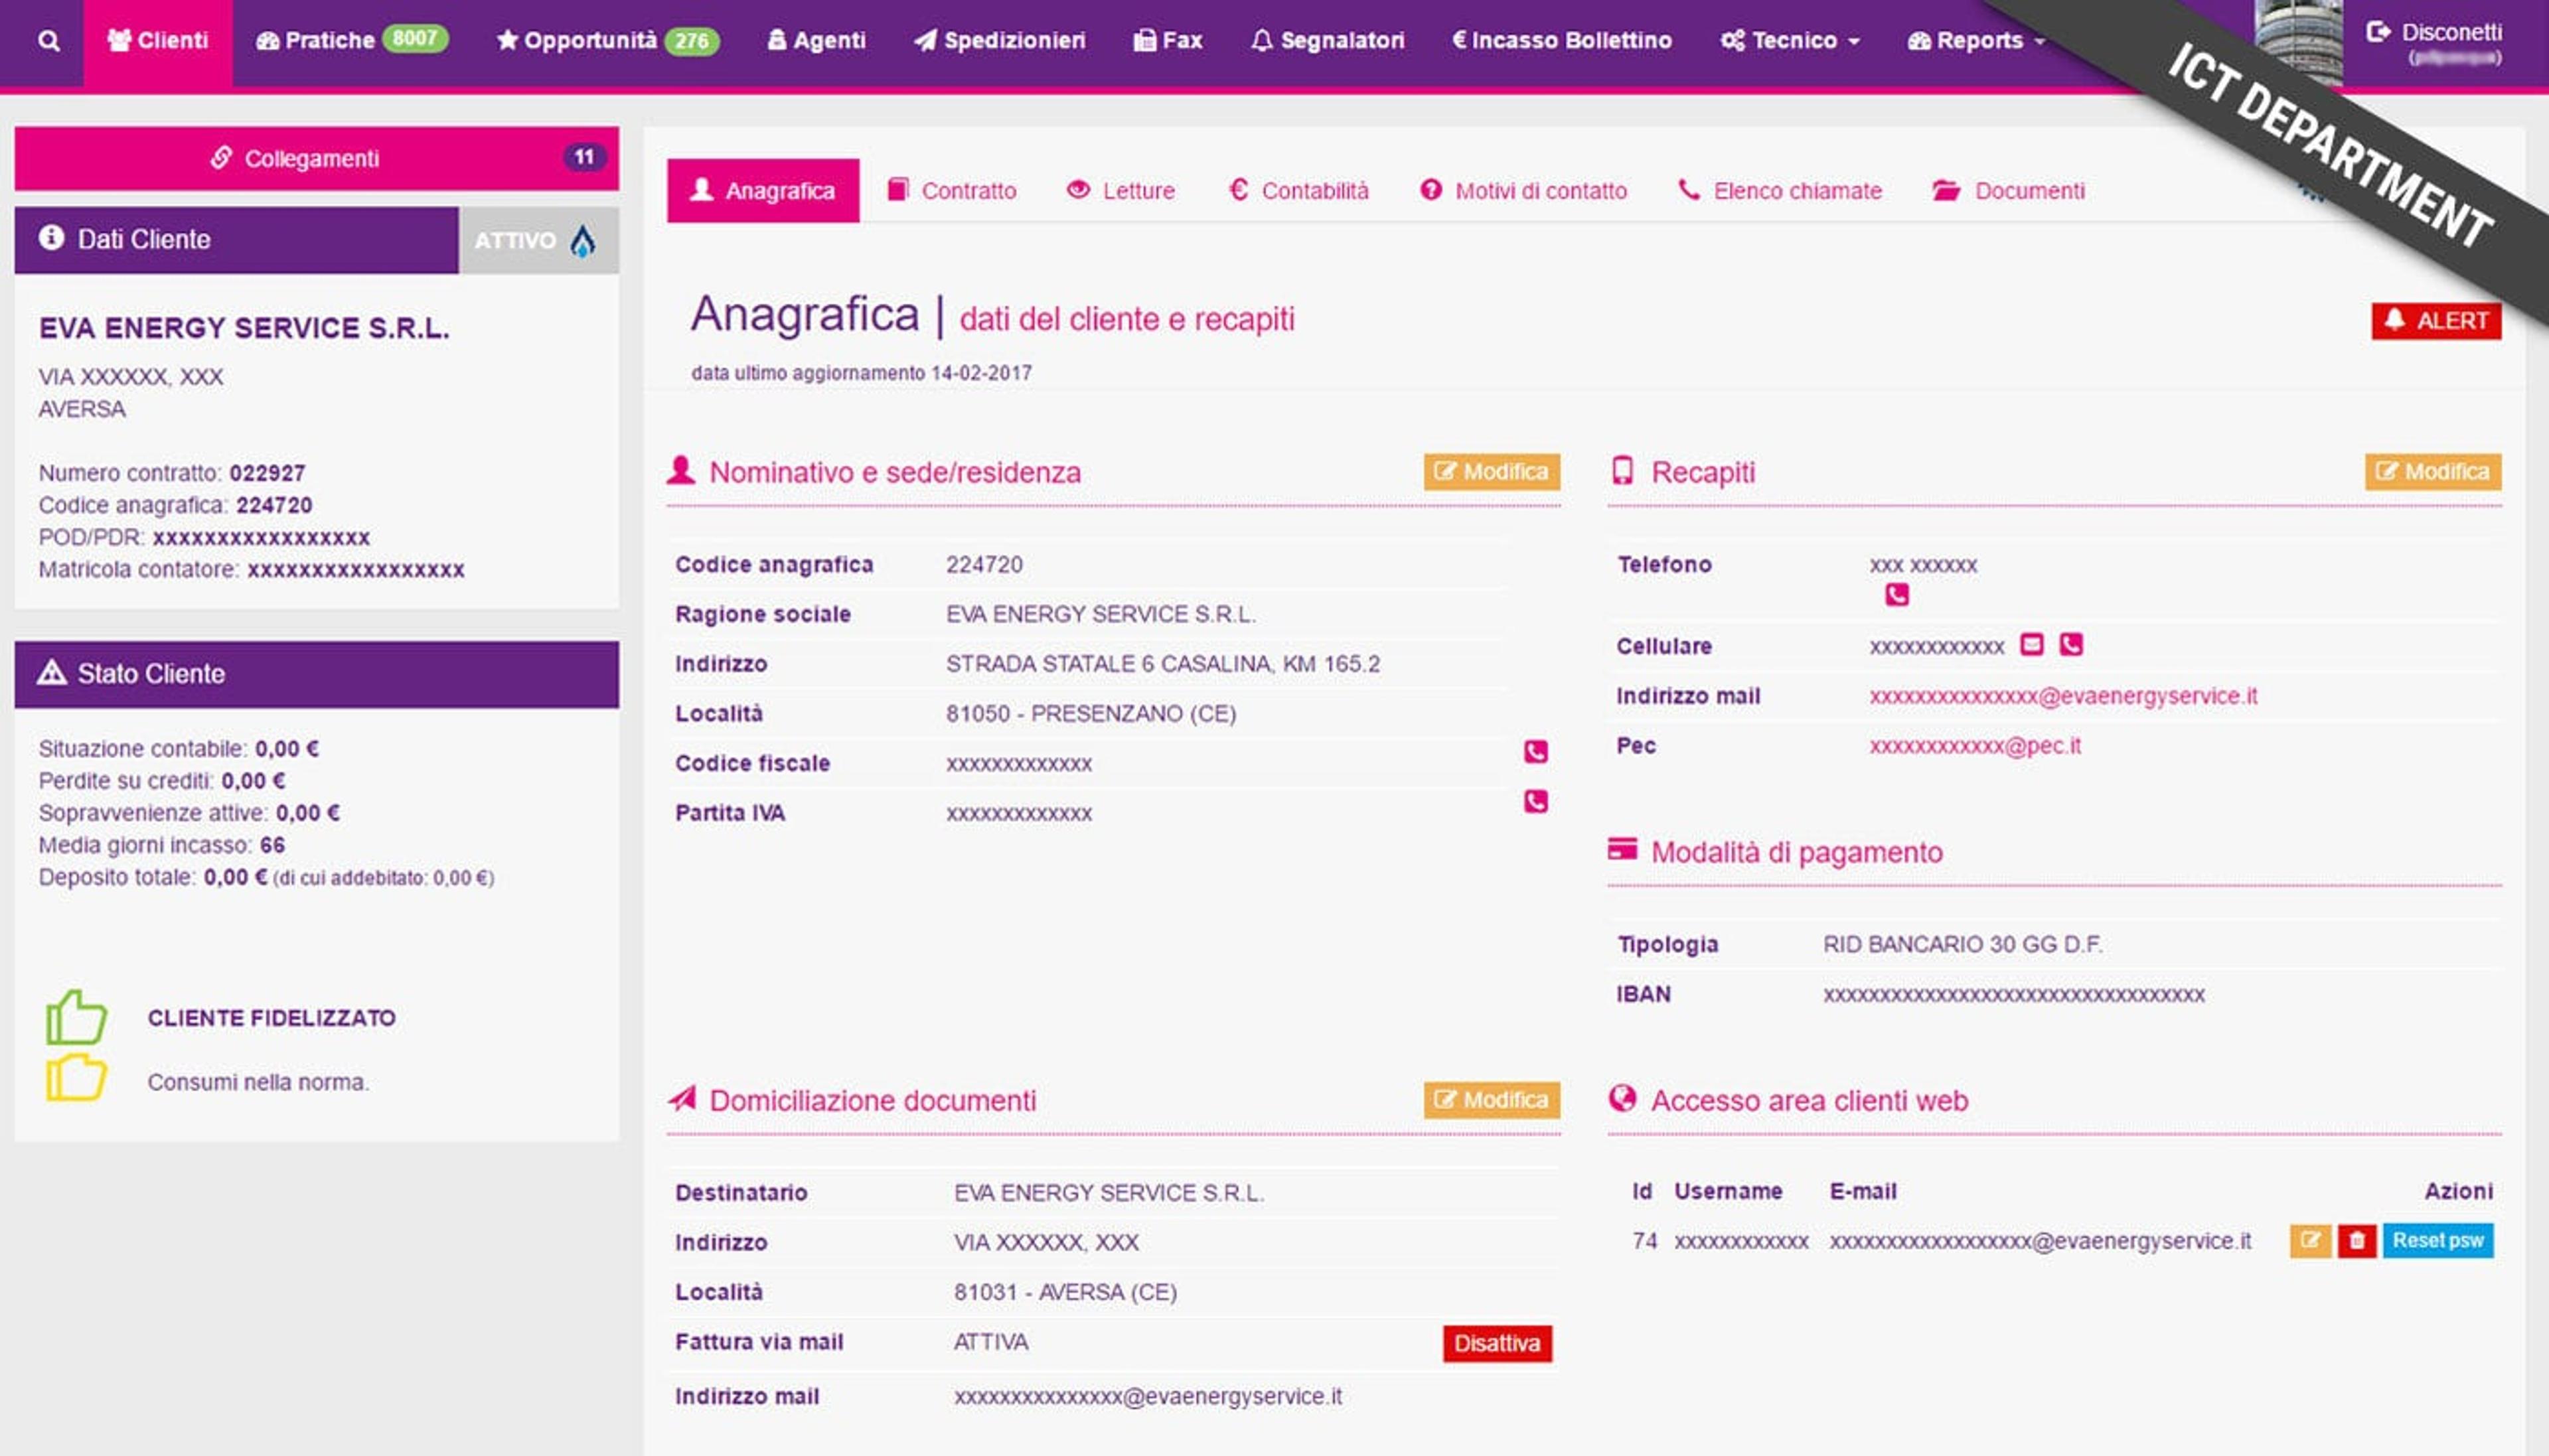This screenshot has width=2549, height=1456.
Task: Click the search magnifier icon in navbar
Action: click(x=48, y=41)
